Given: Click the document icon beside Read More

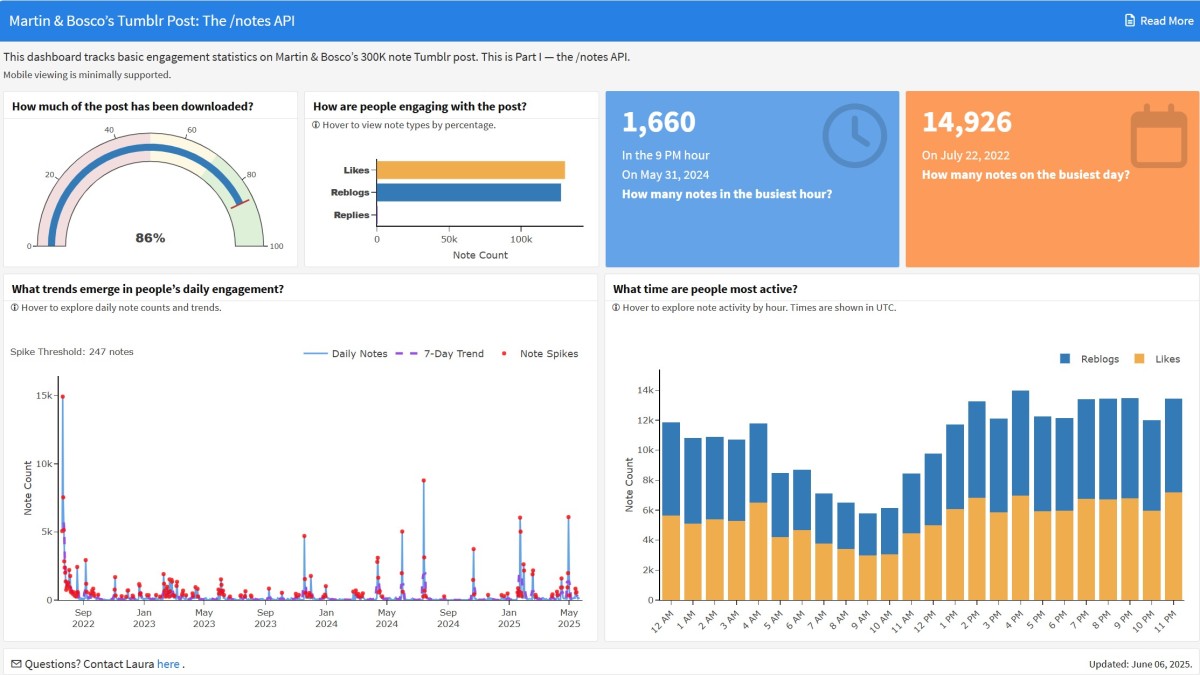Looking at the screenshot, I should click(x=1130, y=20).
